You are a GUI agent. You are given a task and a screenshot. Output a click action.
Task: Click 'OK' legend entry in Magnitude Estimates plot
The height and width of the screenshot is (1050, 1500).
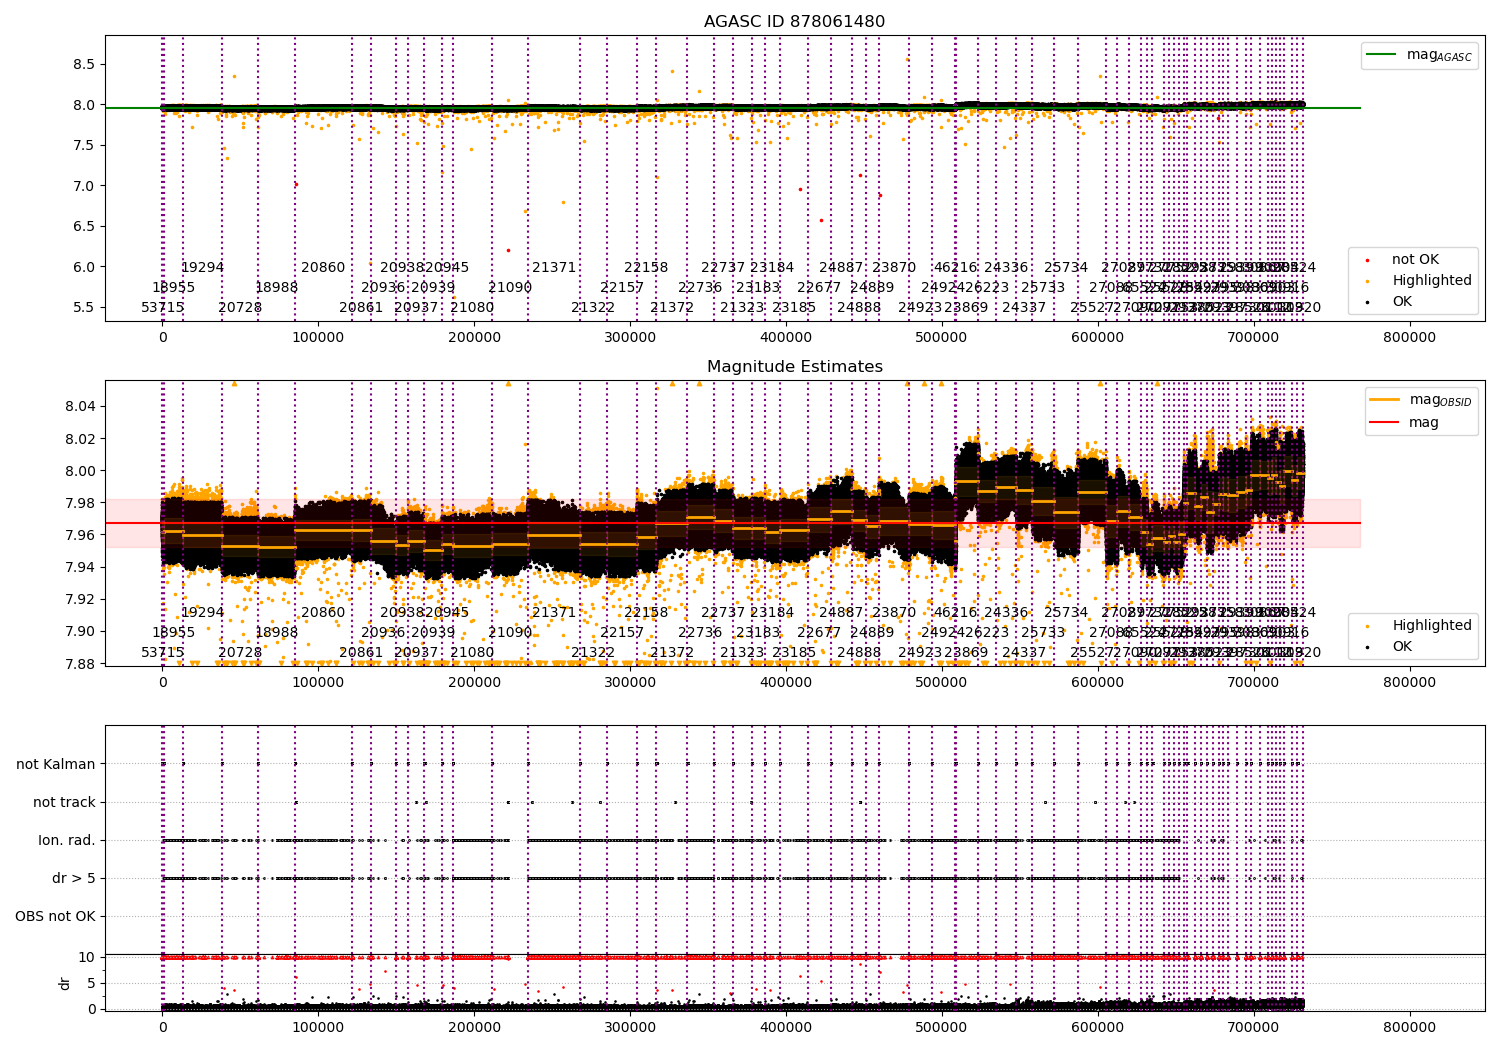point(1402,647)
